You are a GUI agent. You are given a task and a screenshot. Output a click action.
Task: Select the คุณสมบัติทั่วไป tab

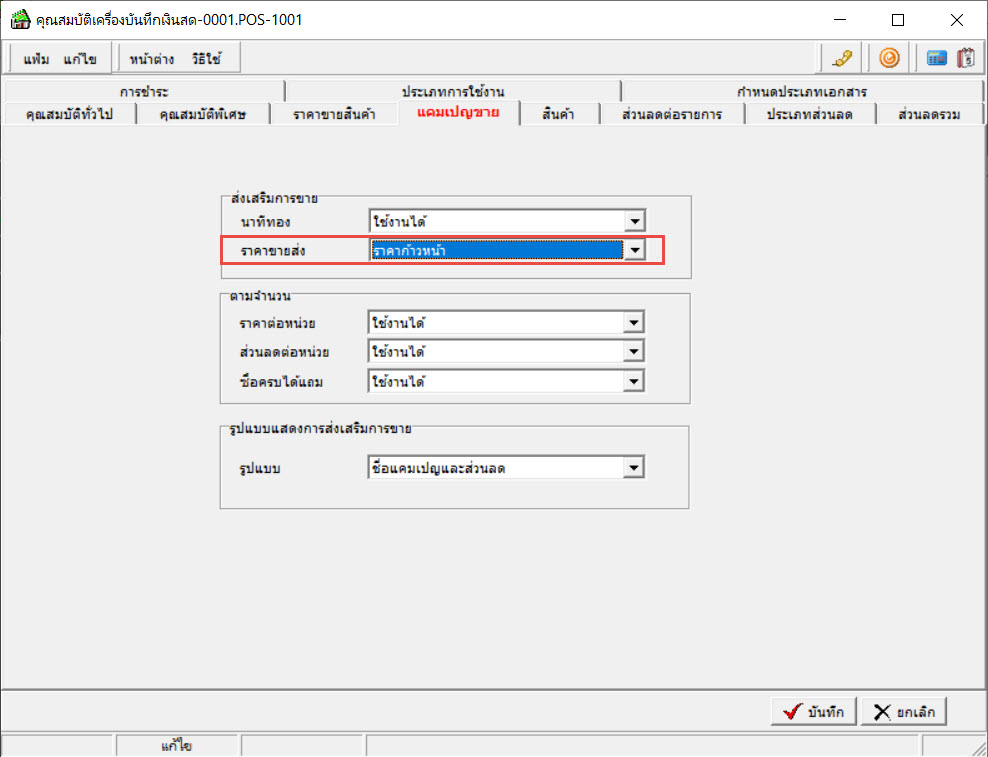(x=69, y=114)
